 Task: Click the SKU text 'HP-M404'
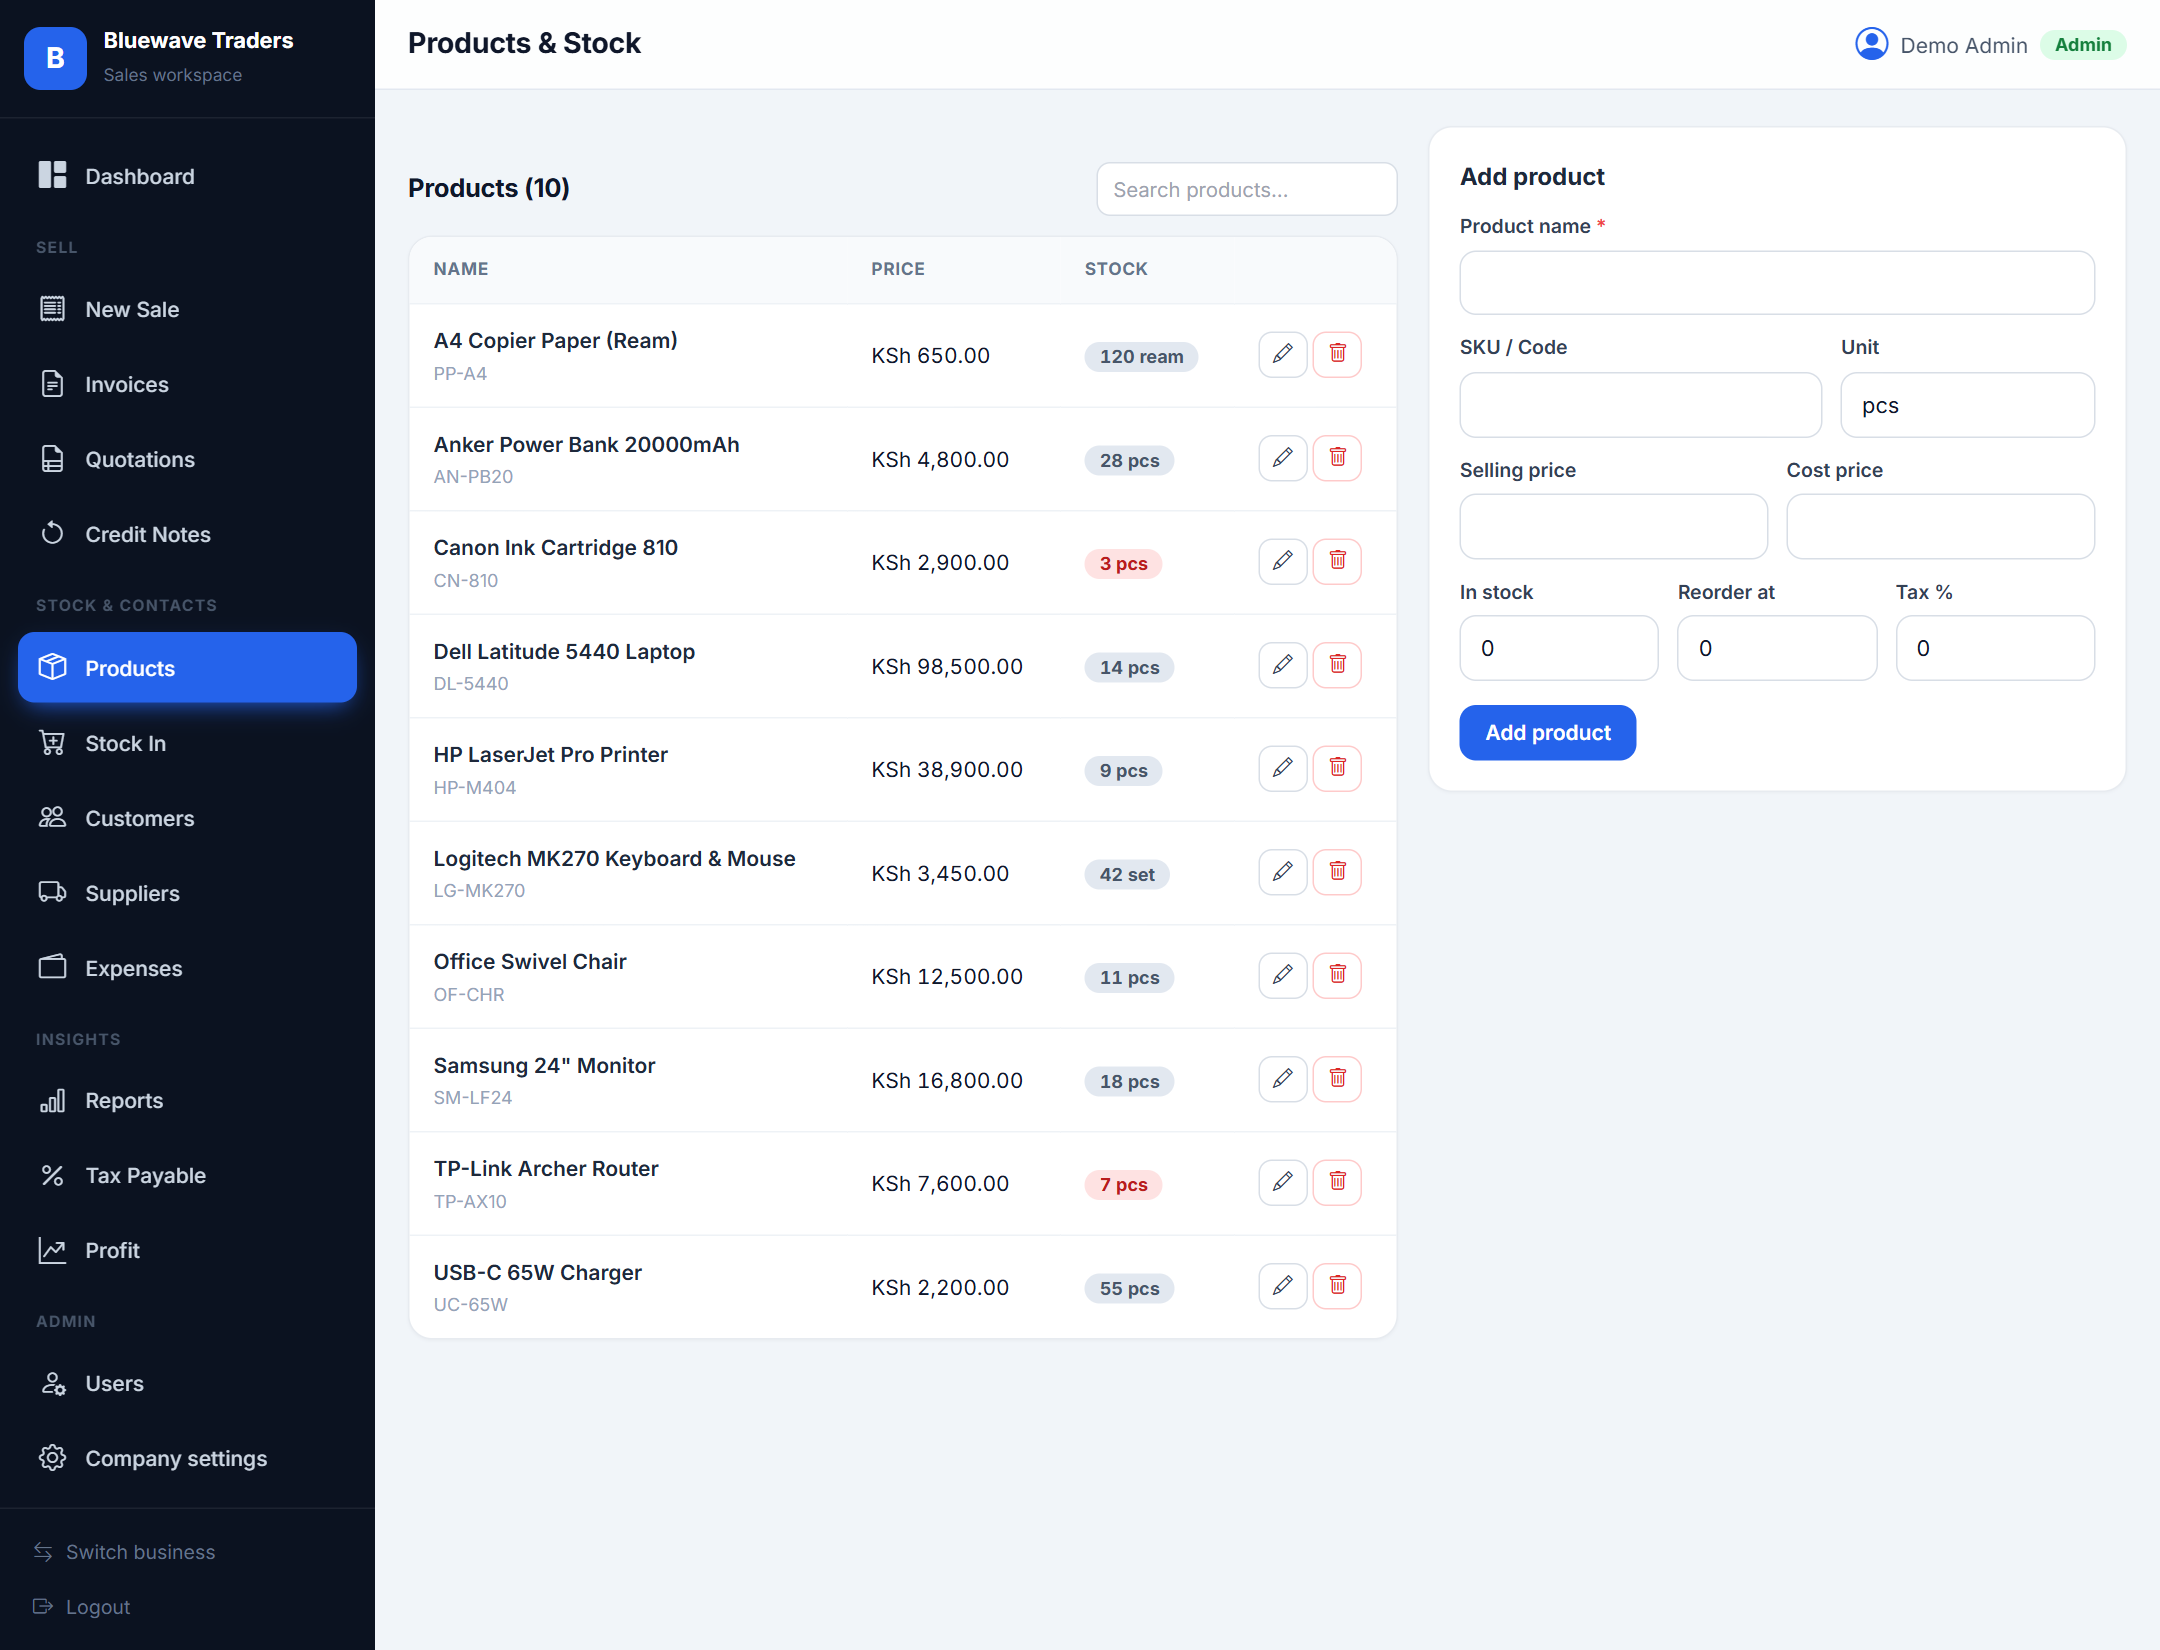(474, 787)
